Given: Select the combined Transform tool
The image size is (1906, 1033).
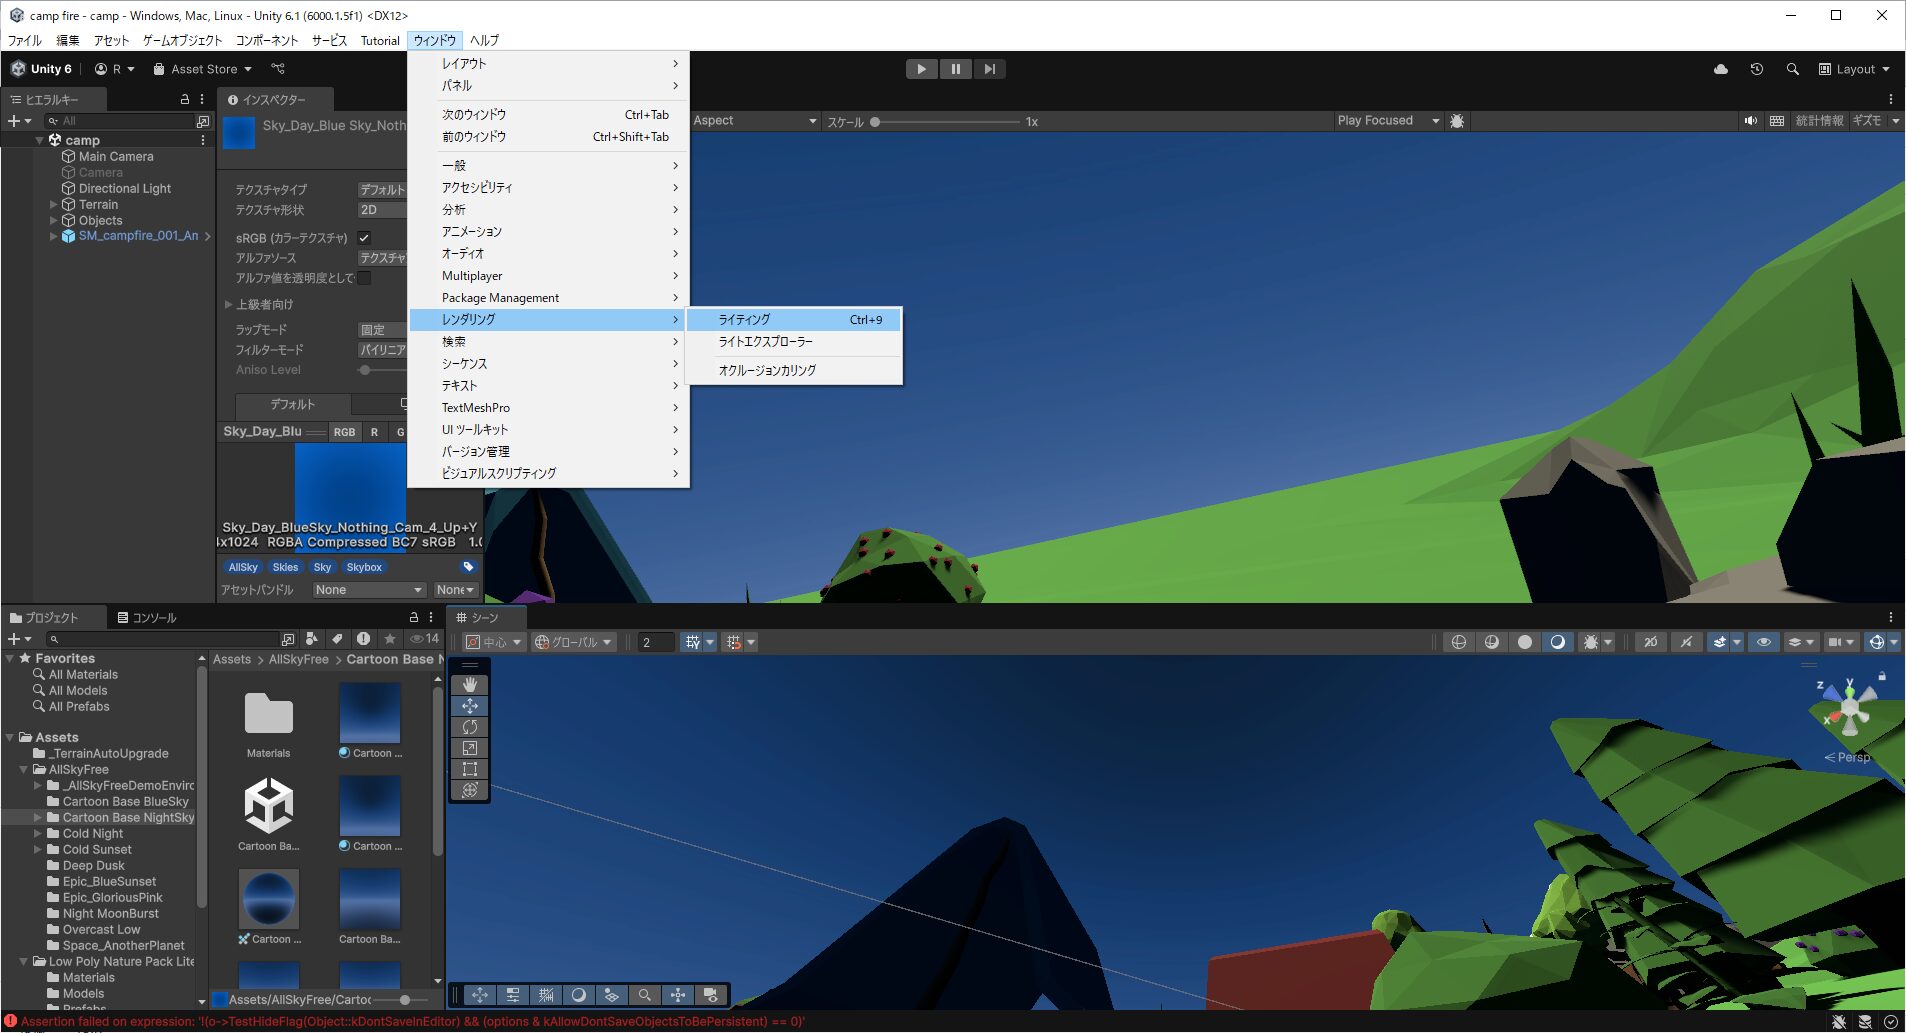Looking at the screenshot, I should pos(470,790).
